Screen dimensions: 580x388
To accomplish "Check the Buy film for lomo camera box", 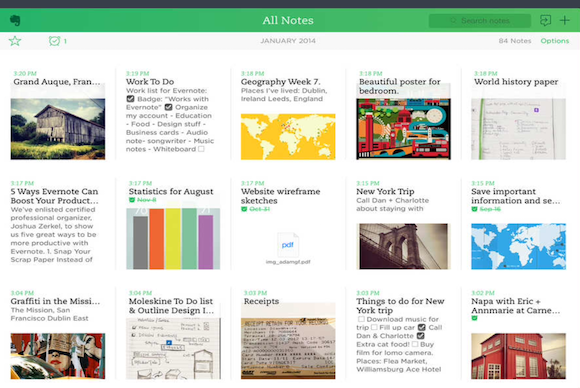I will [x=415, y=344].
